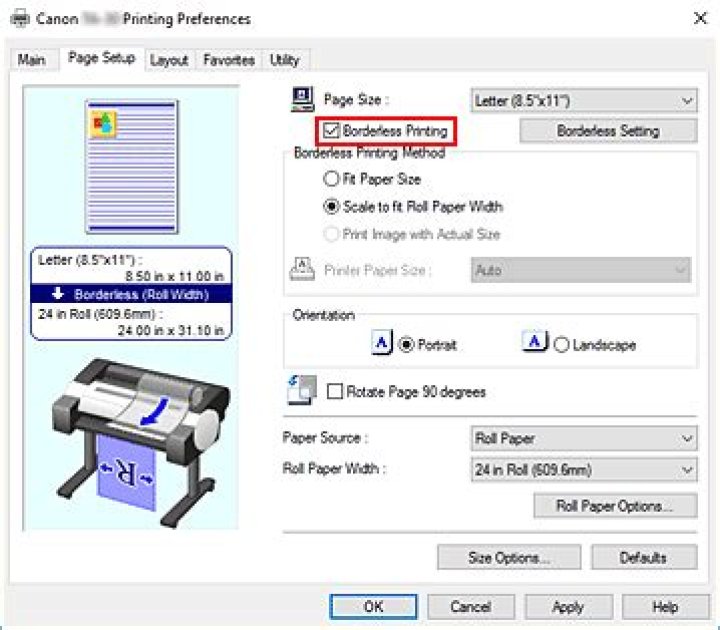Close the Printing Preferences dialog
This screenshot has width=720, height=630.
click(x=700, y=18)
